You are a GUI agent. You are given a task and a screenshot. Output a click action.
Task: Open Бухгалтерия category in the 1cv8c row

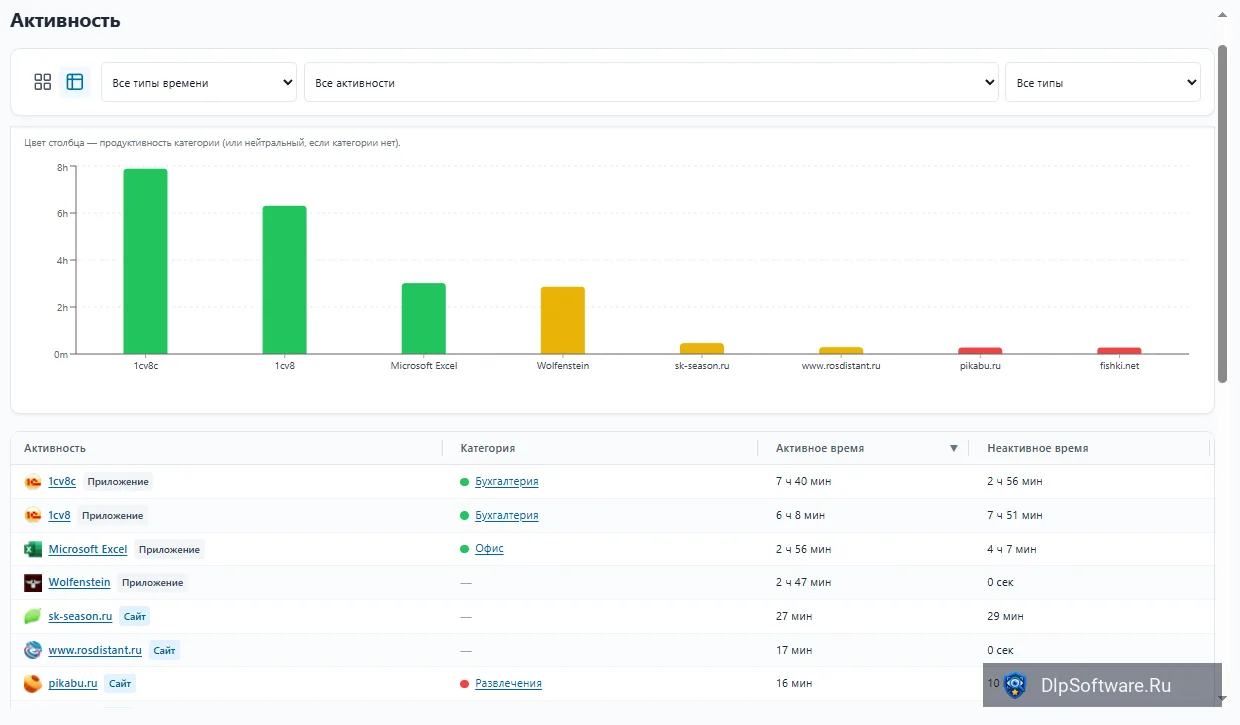coord(507,482)
